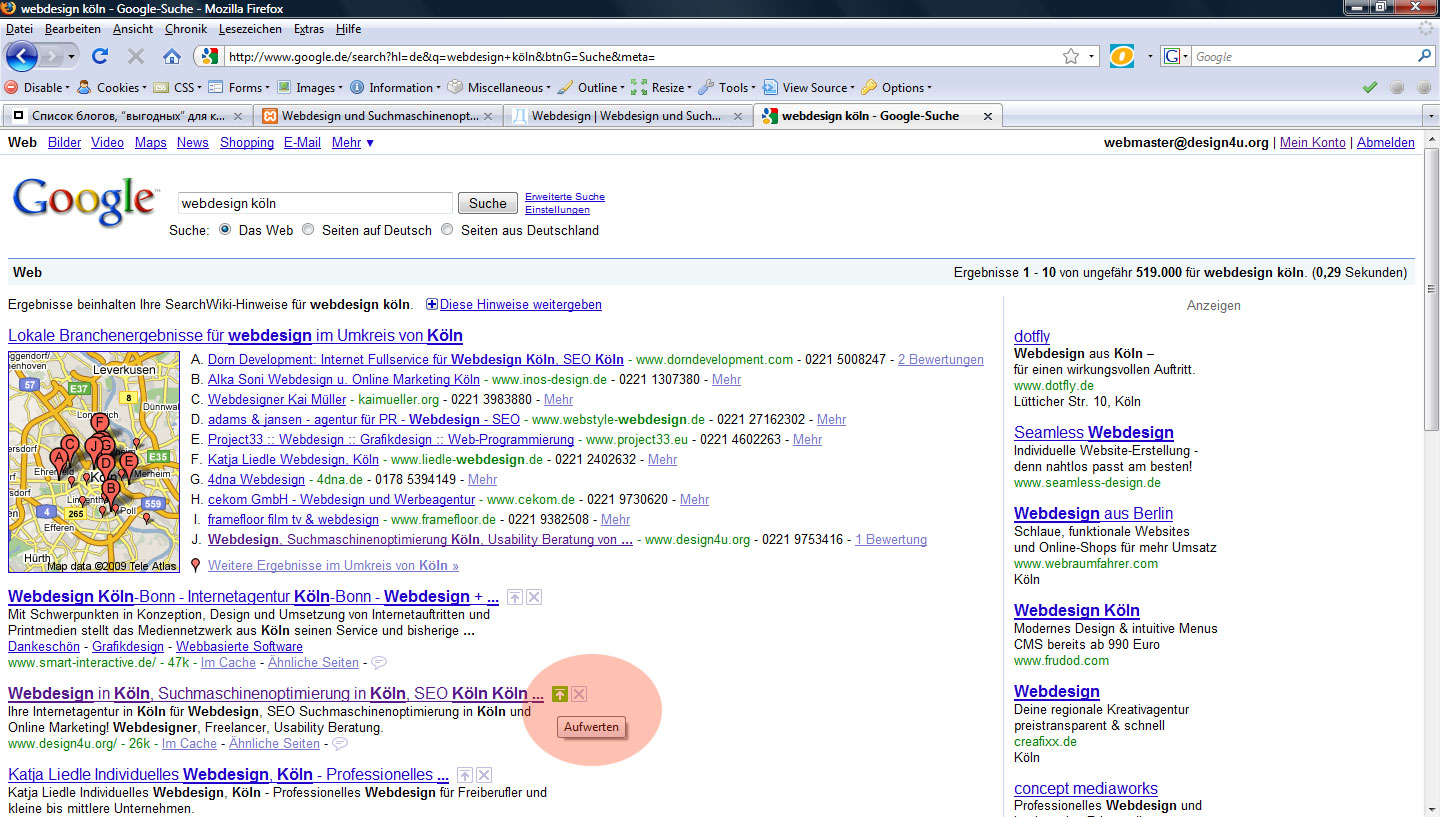
Task: Add comment bubble for design4u.org result
Action: [340, 744]
